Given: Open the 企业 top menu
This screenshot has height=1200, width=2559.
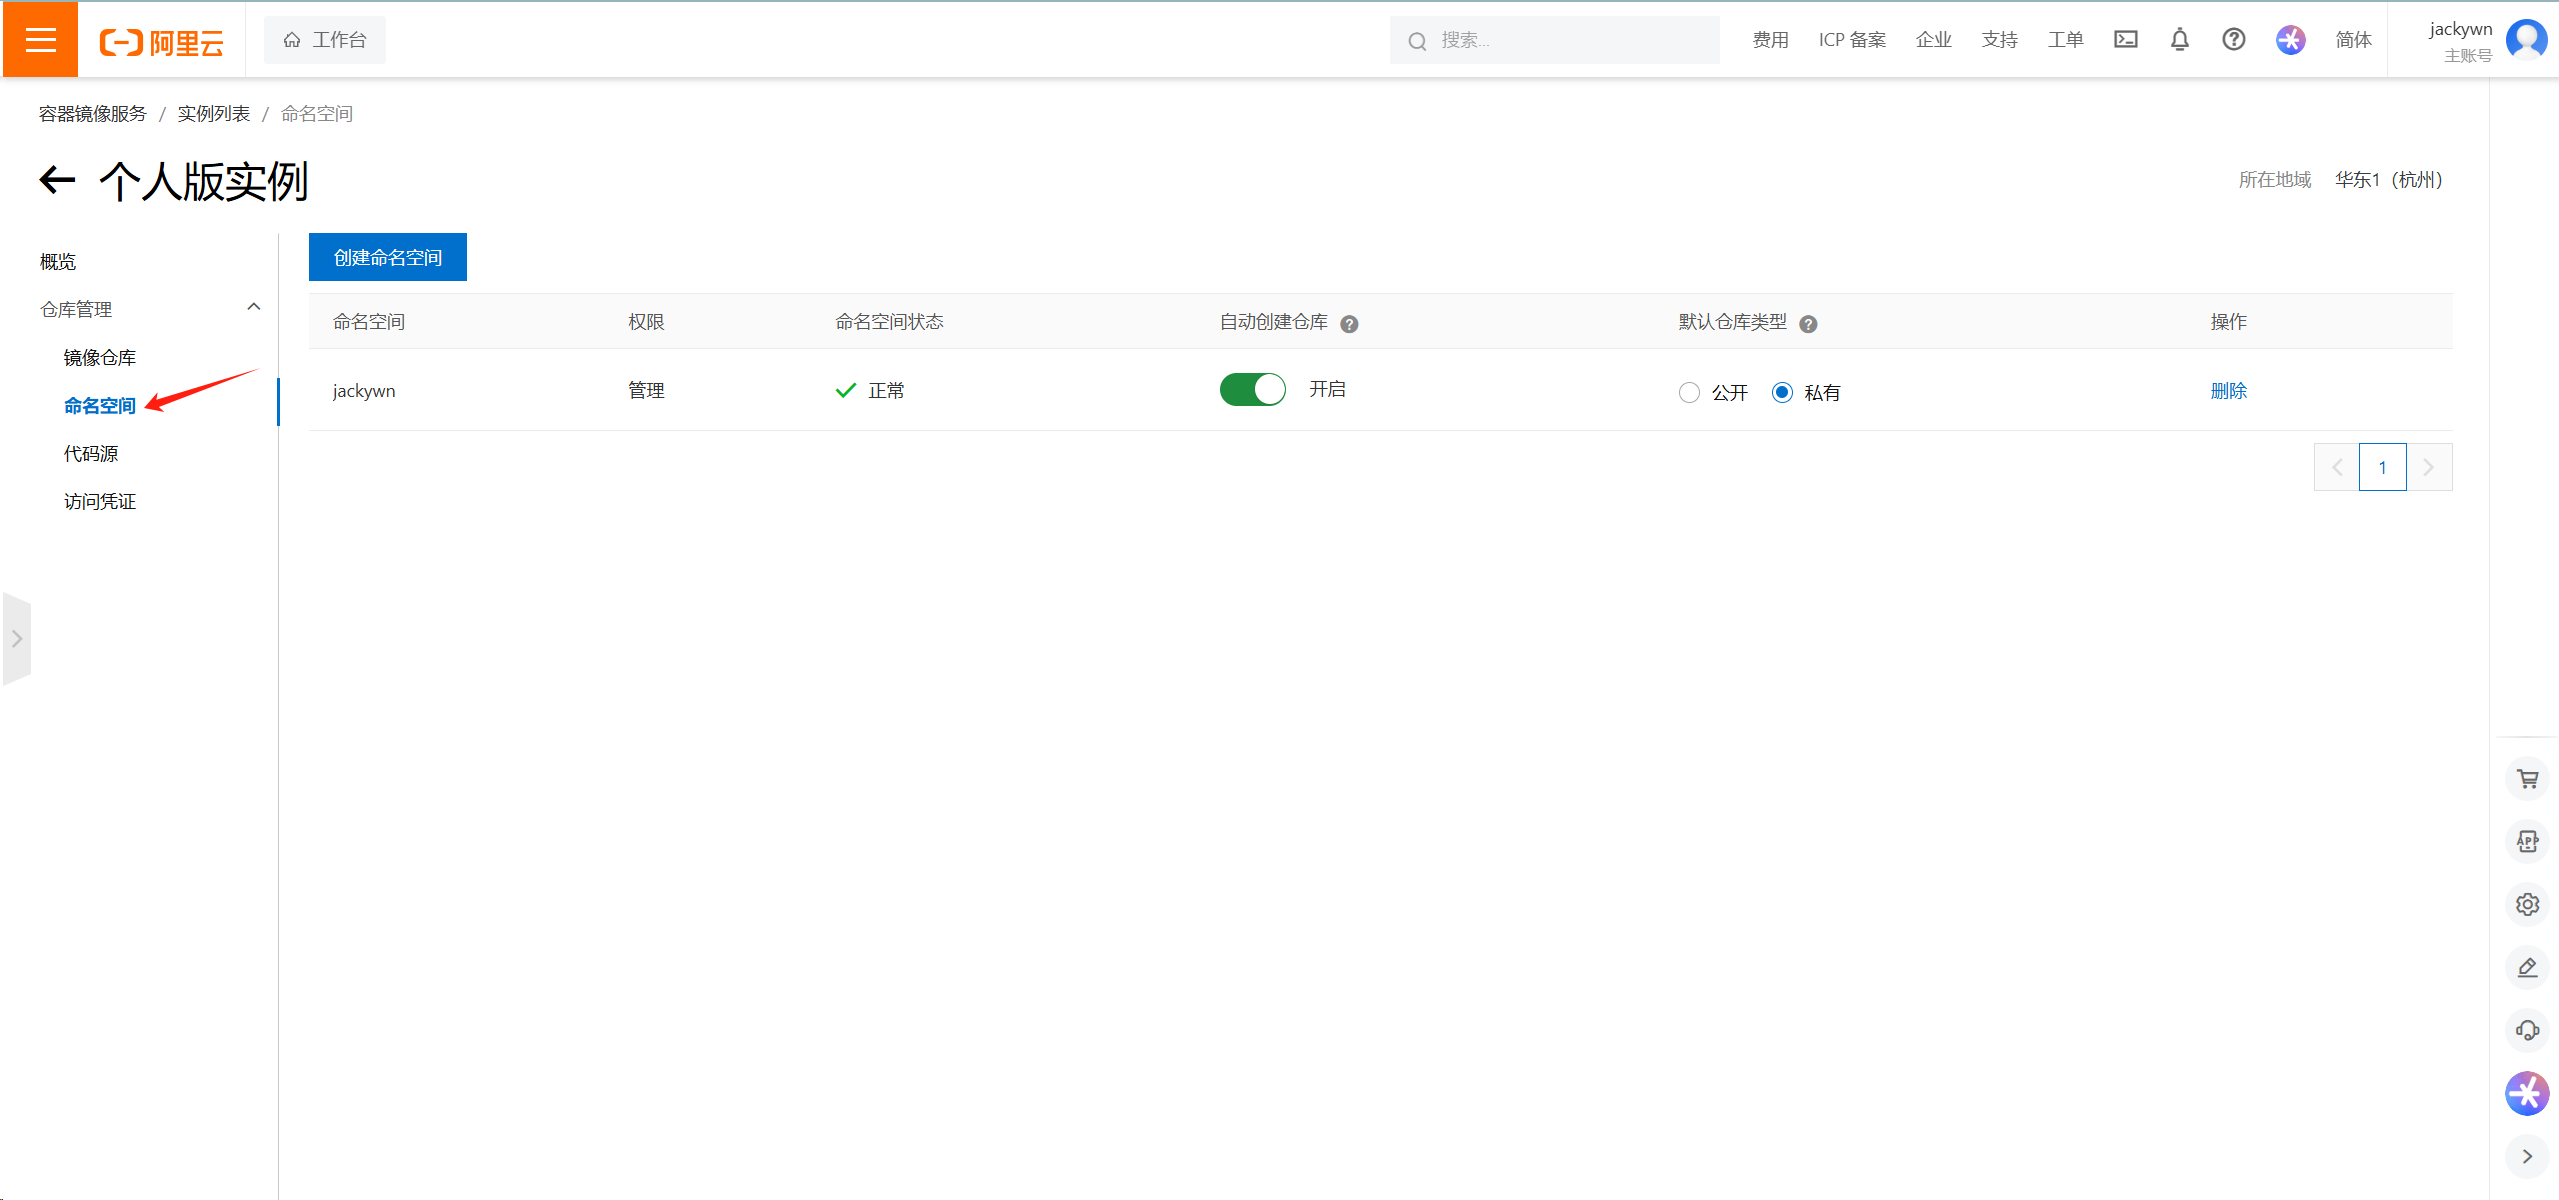Looking at the screenshot, I should point(1934,40).
